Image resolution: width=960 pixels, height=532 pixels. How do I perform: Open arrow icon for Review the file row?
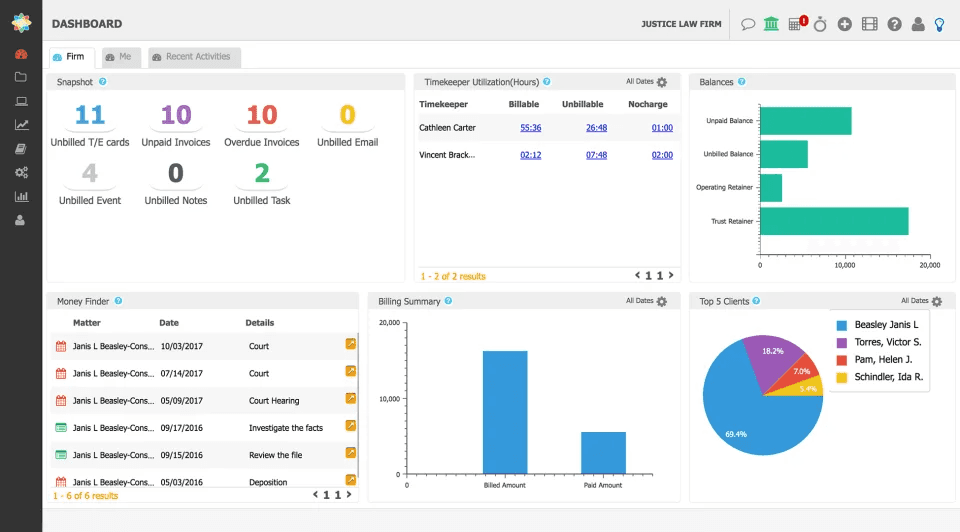click(351, 453)
